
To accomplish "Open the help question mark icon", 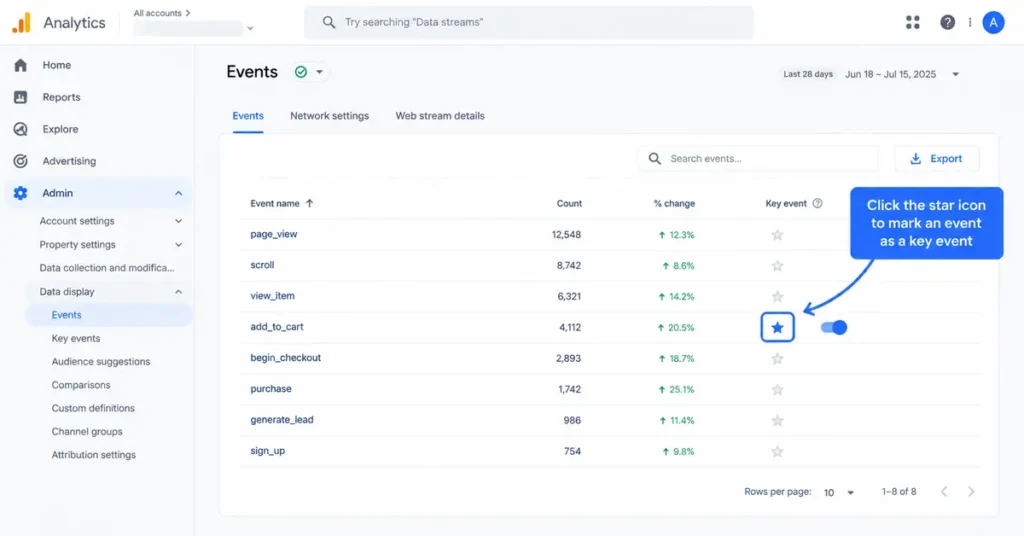I will [x=947, y=22].
